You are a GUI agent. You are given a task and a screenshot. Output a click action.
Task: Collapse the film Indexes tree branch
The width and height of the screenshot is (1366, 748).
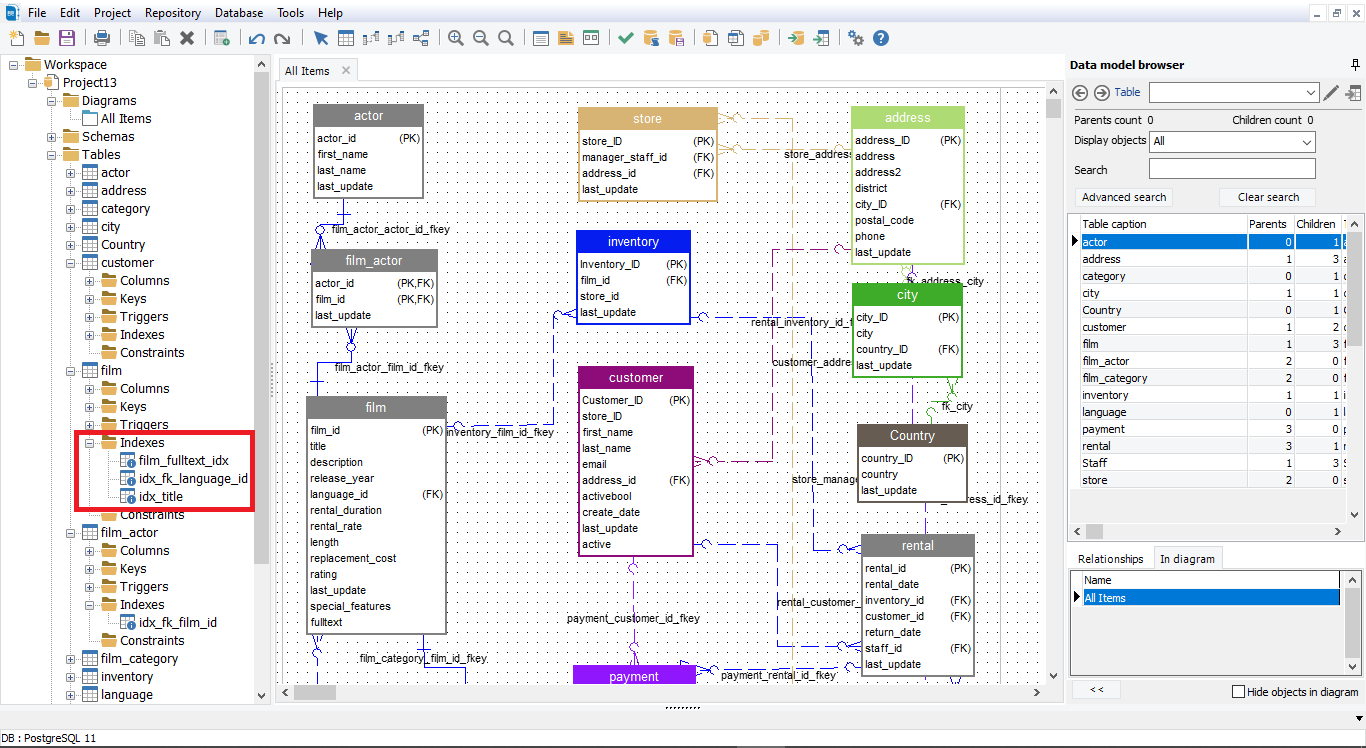[88, 442]
